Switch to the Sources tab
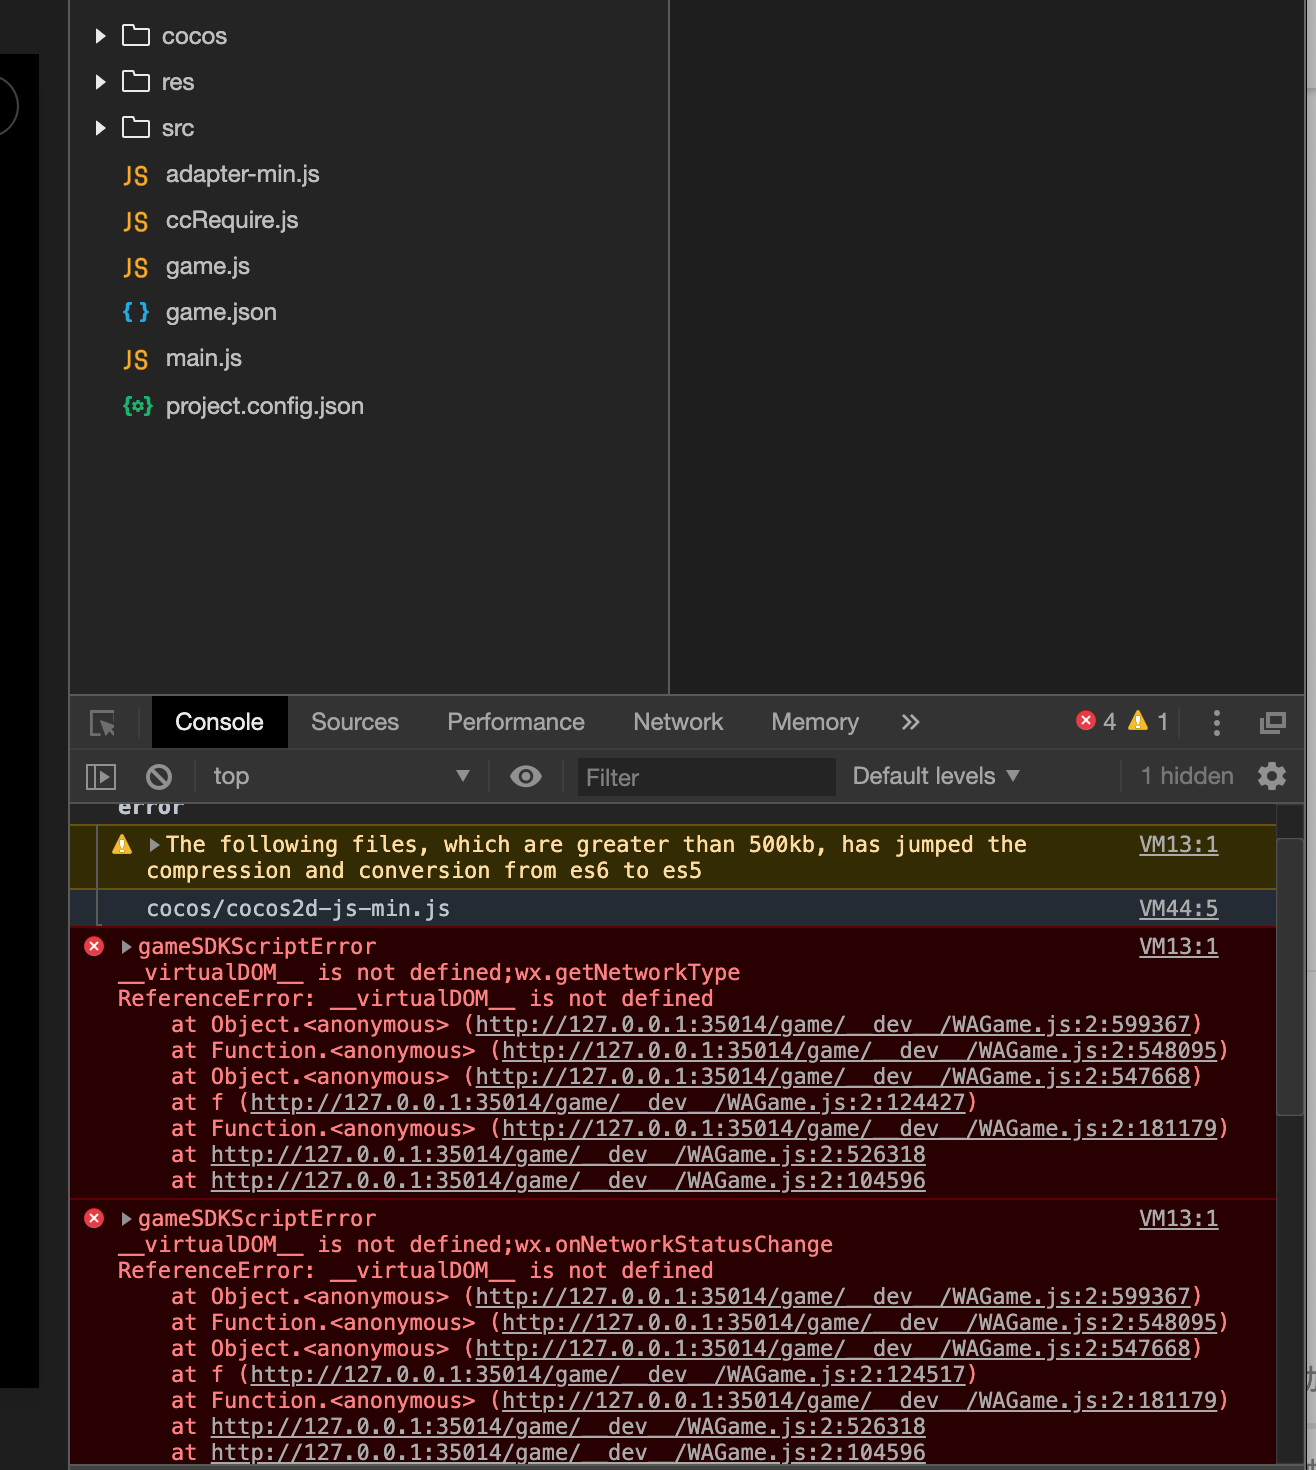The width and height of the screenshot is (1316, 1470). (x=355, y=722)
